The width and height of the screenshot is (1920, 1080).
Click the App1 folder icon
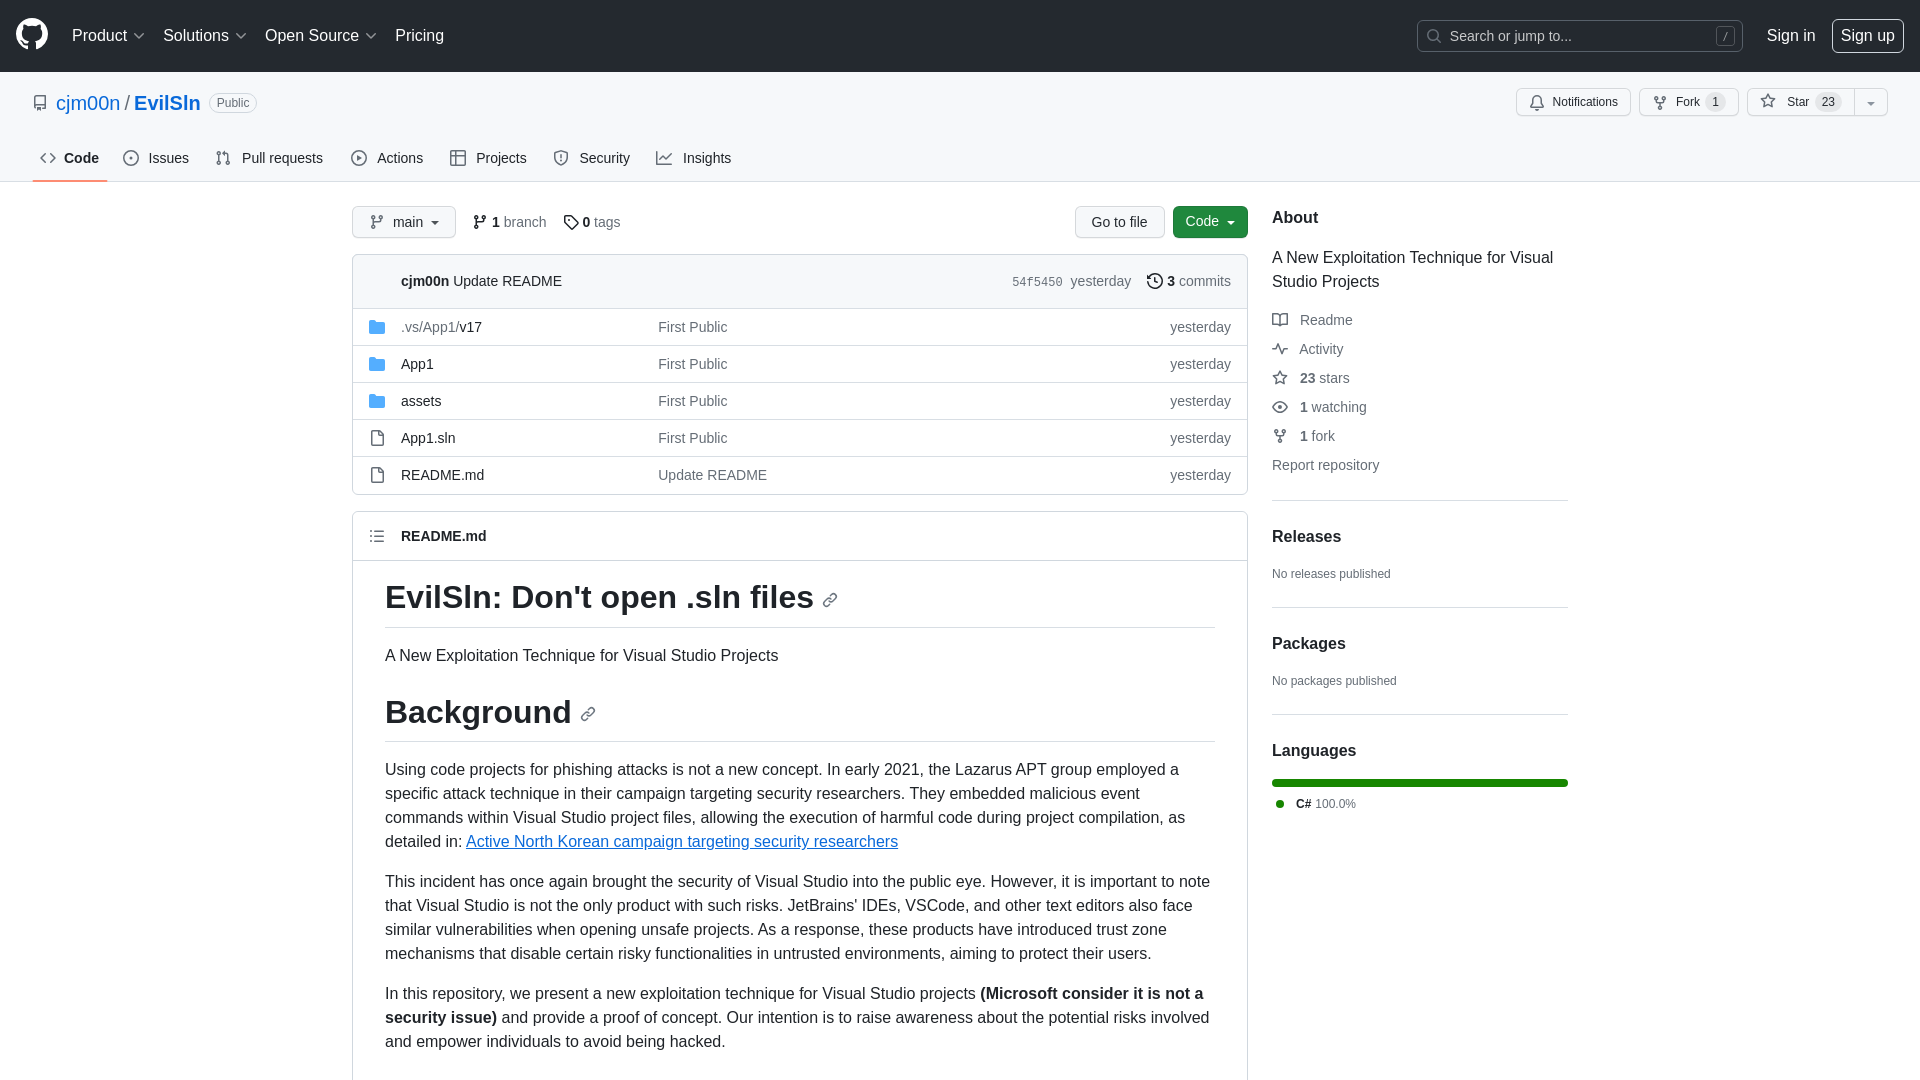377,364
